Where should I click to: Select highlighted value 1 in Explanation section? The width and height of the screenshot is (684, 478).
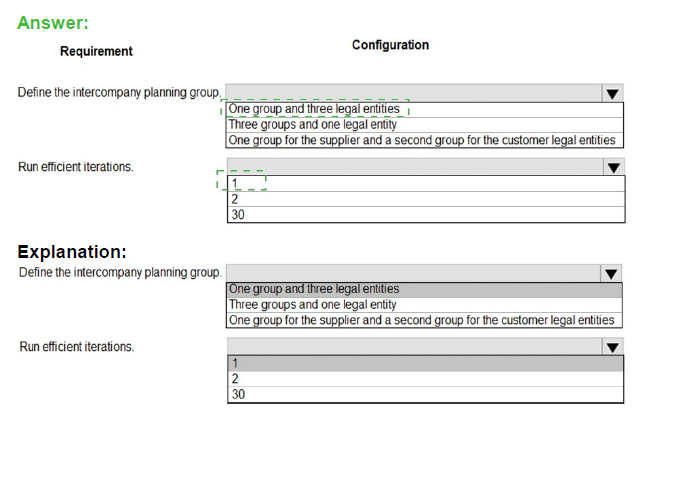pyautogui.click(x=235, y=363)
